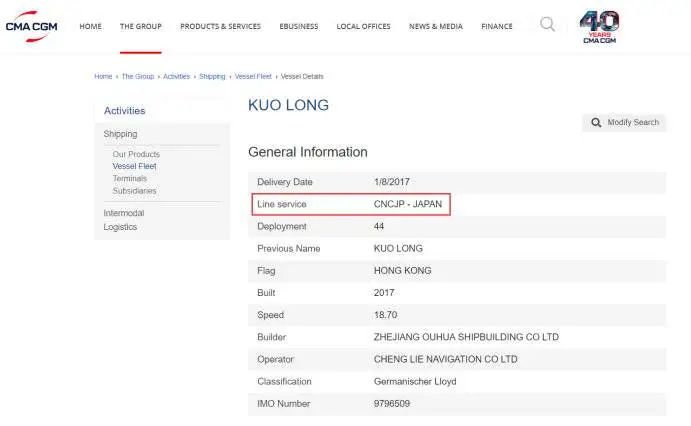Screen dimensions: 691x426
Task: Follow Vessel Fleet breadcrumb link
Action: coord(253,76)
